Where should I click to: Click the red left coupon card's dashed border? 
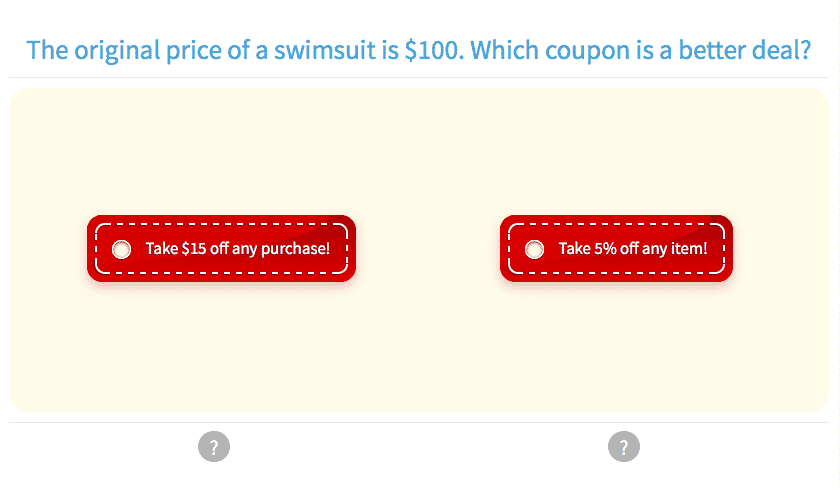click(221, 225)
